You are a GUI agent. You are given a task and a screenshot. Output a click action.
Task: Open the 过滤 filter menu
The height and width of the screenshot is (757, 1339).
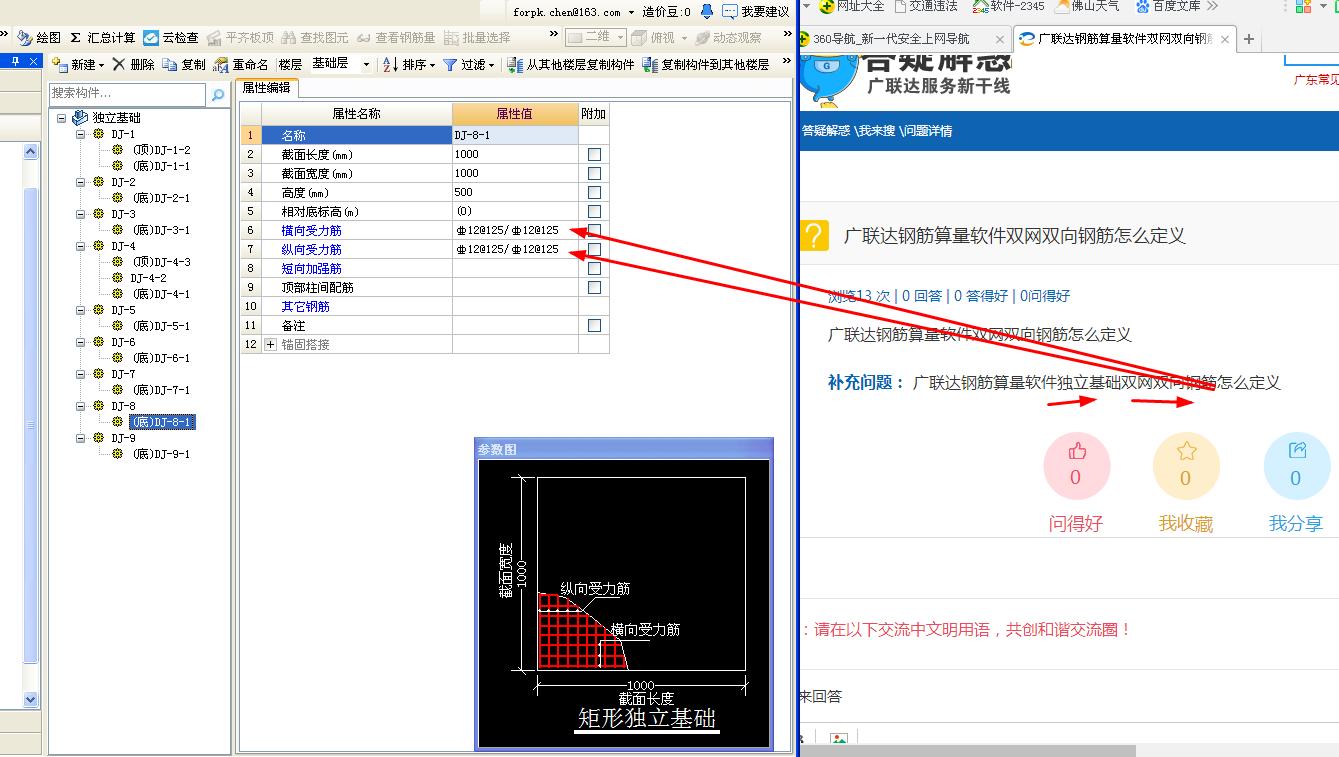[469, 64]
